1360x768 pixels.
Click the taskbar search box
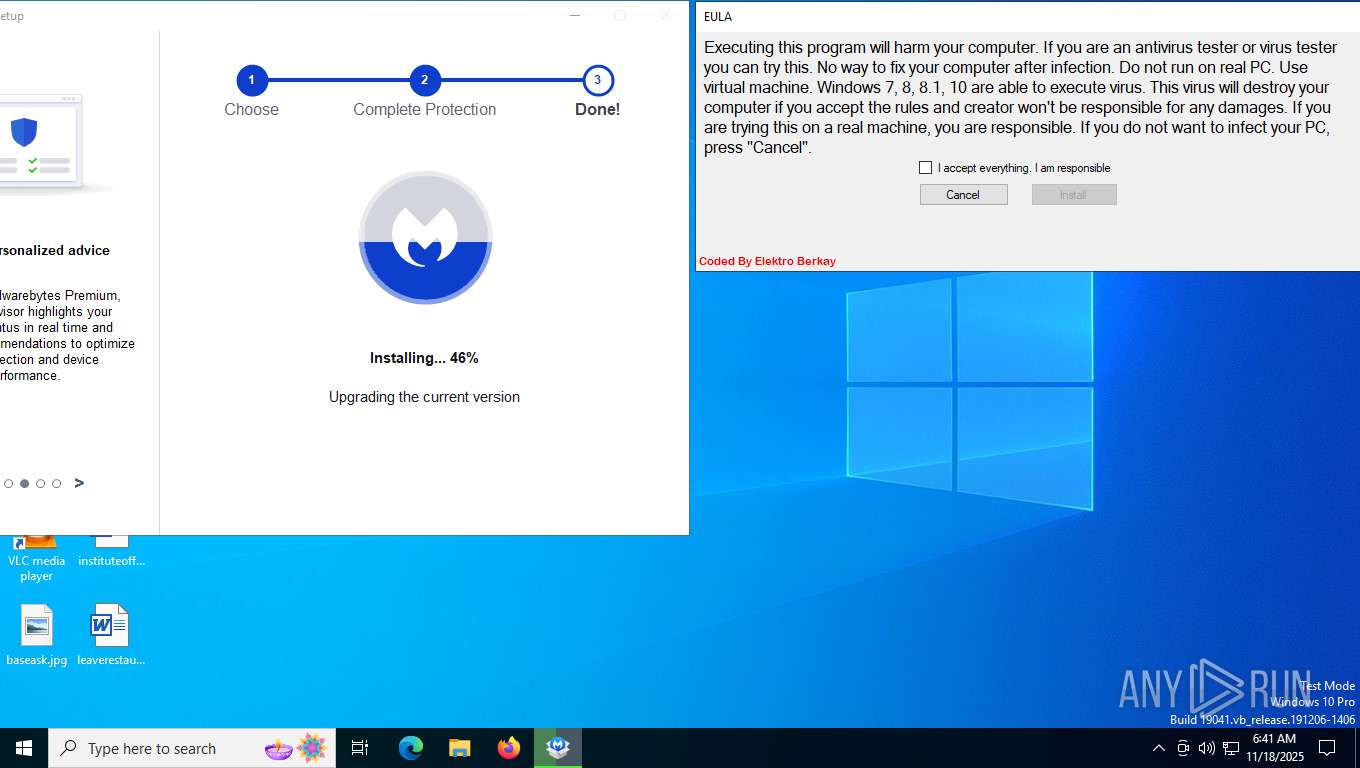192,748
